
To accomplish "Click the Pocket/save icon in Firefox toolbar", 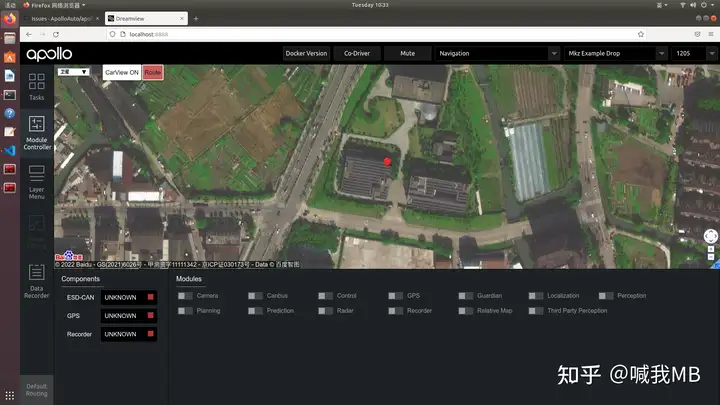I will (x=698, y=34).
